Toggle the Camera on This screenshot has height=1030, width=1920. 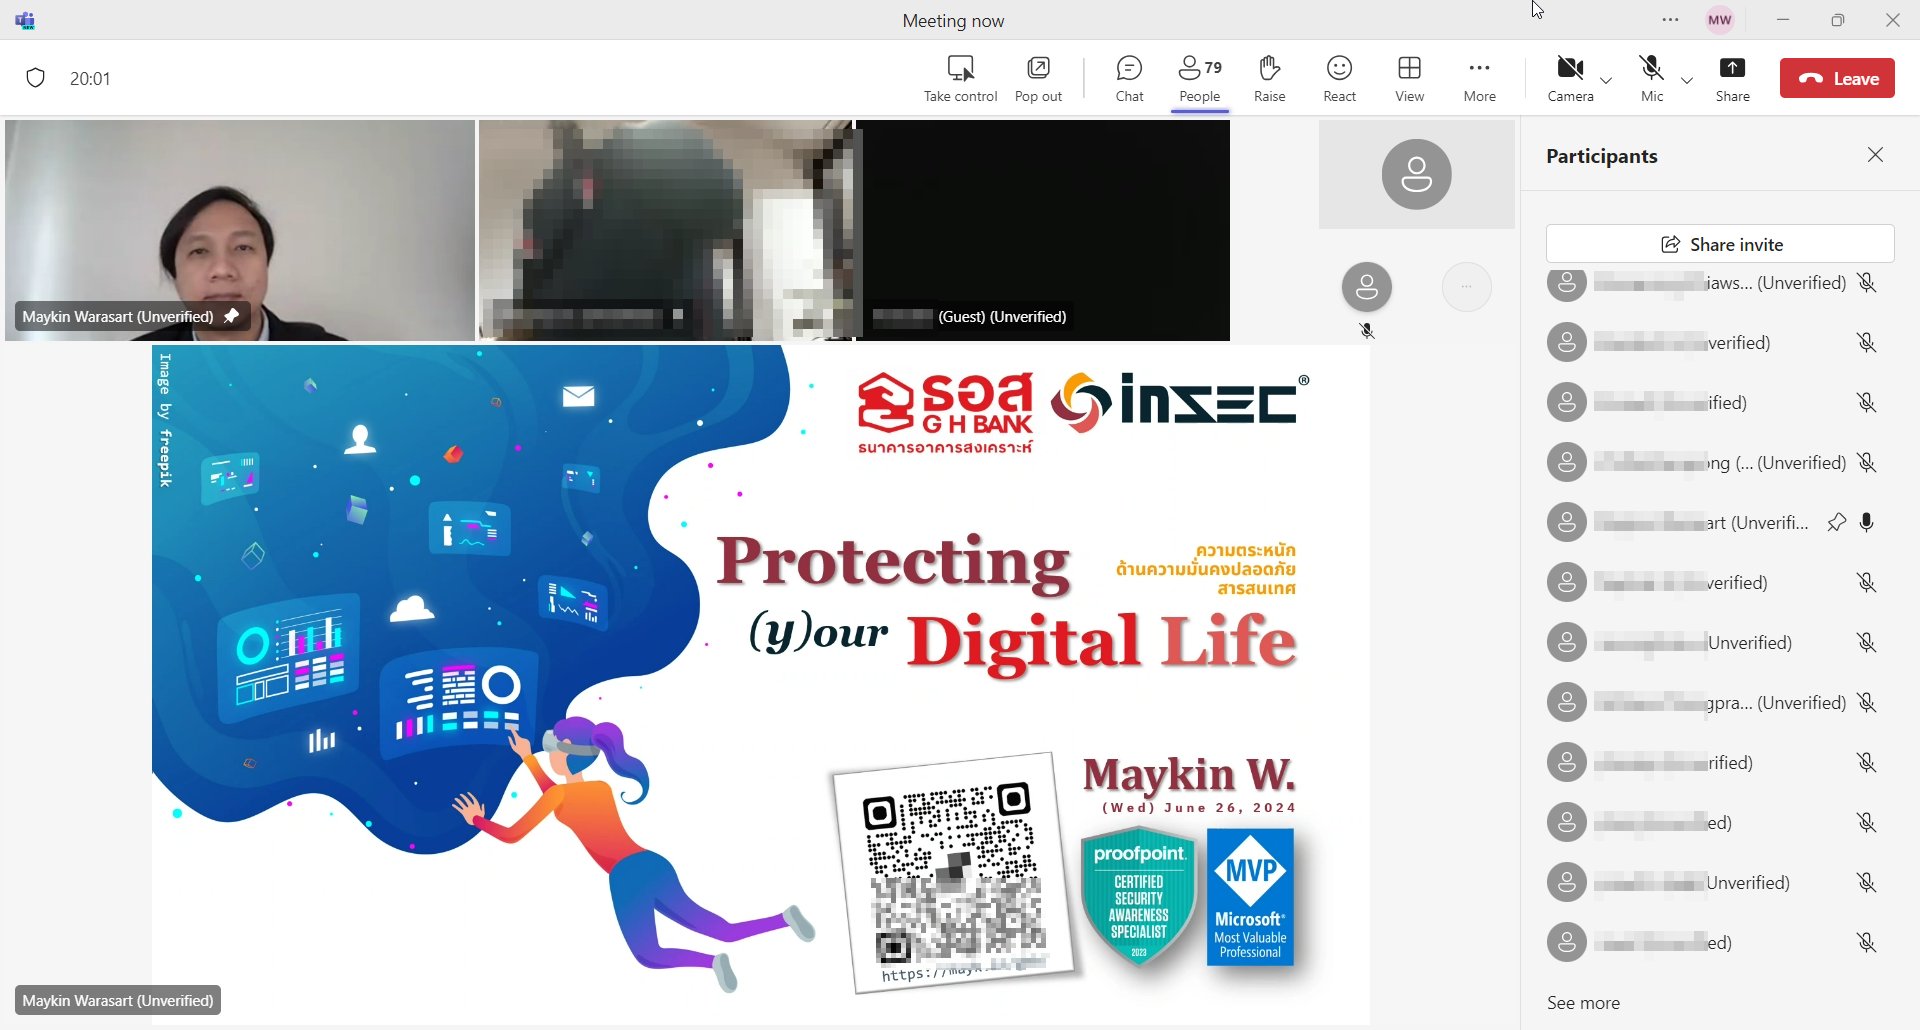tap(1570, 78)
